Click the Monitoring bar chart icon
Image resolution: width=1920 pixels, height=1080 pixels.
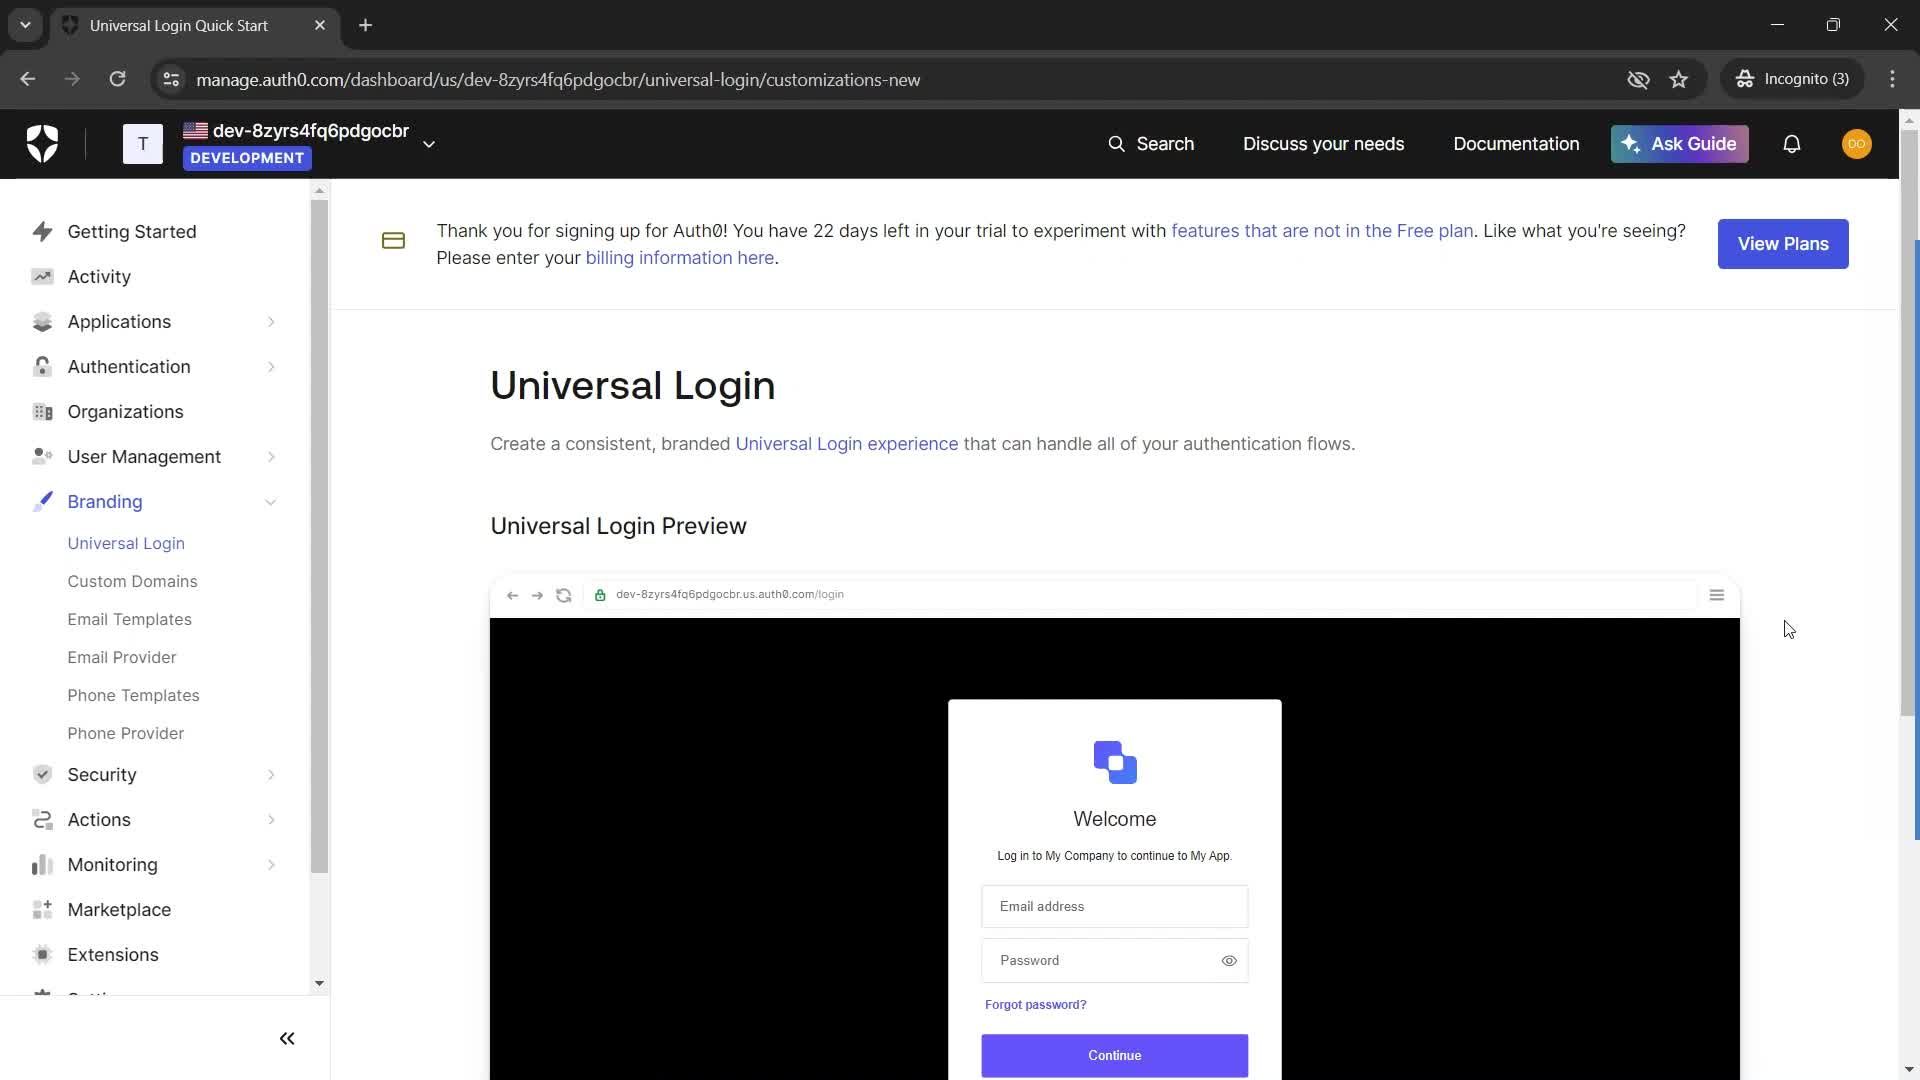(42, 865)
